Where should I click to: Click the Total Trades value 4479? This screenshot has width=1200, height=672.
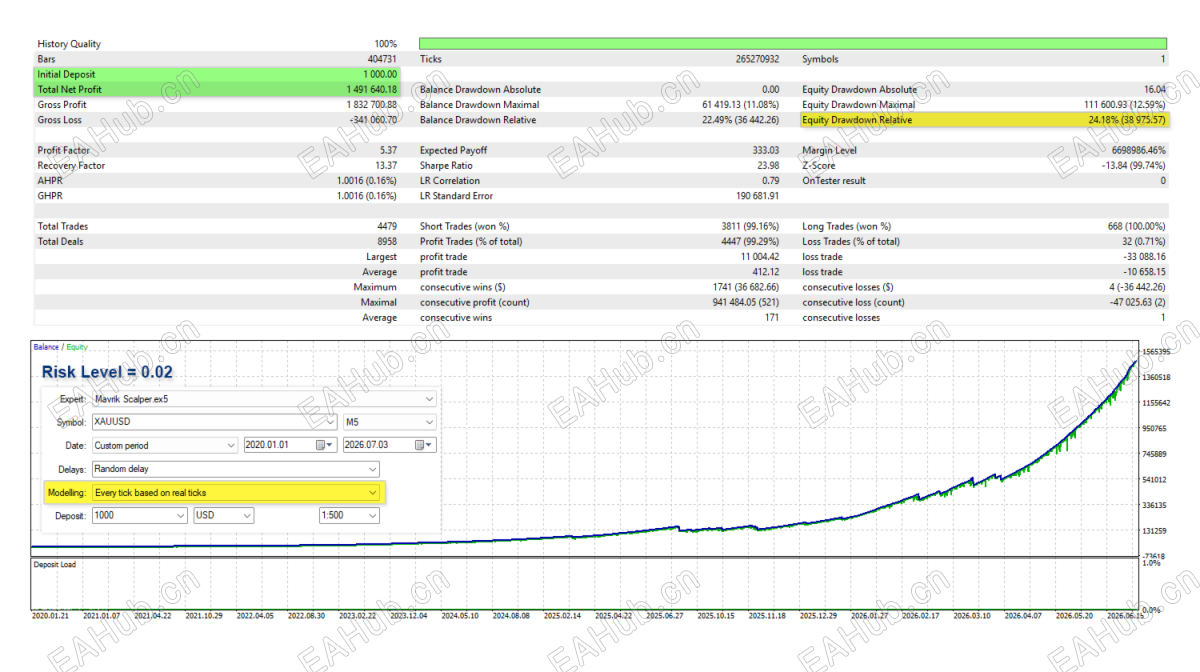[386, 226]
